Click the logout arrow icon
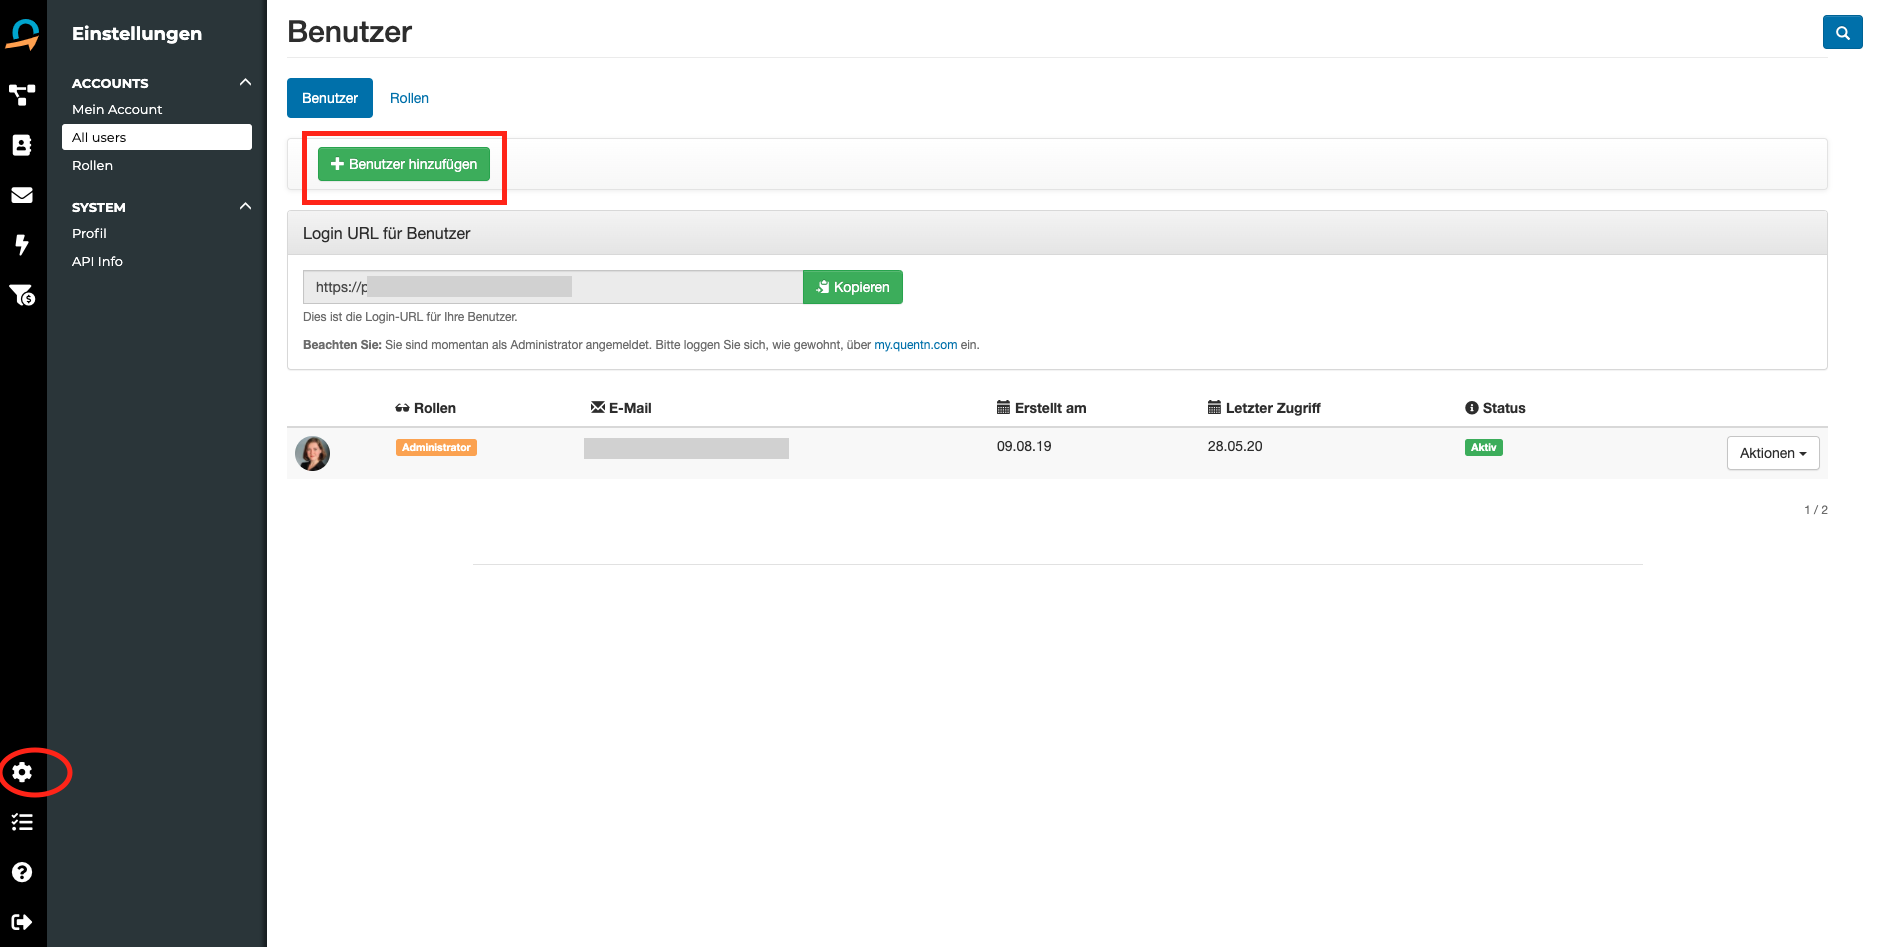This screenshot has width=1877, height=947. (22, 922)
